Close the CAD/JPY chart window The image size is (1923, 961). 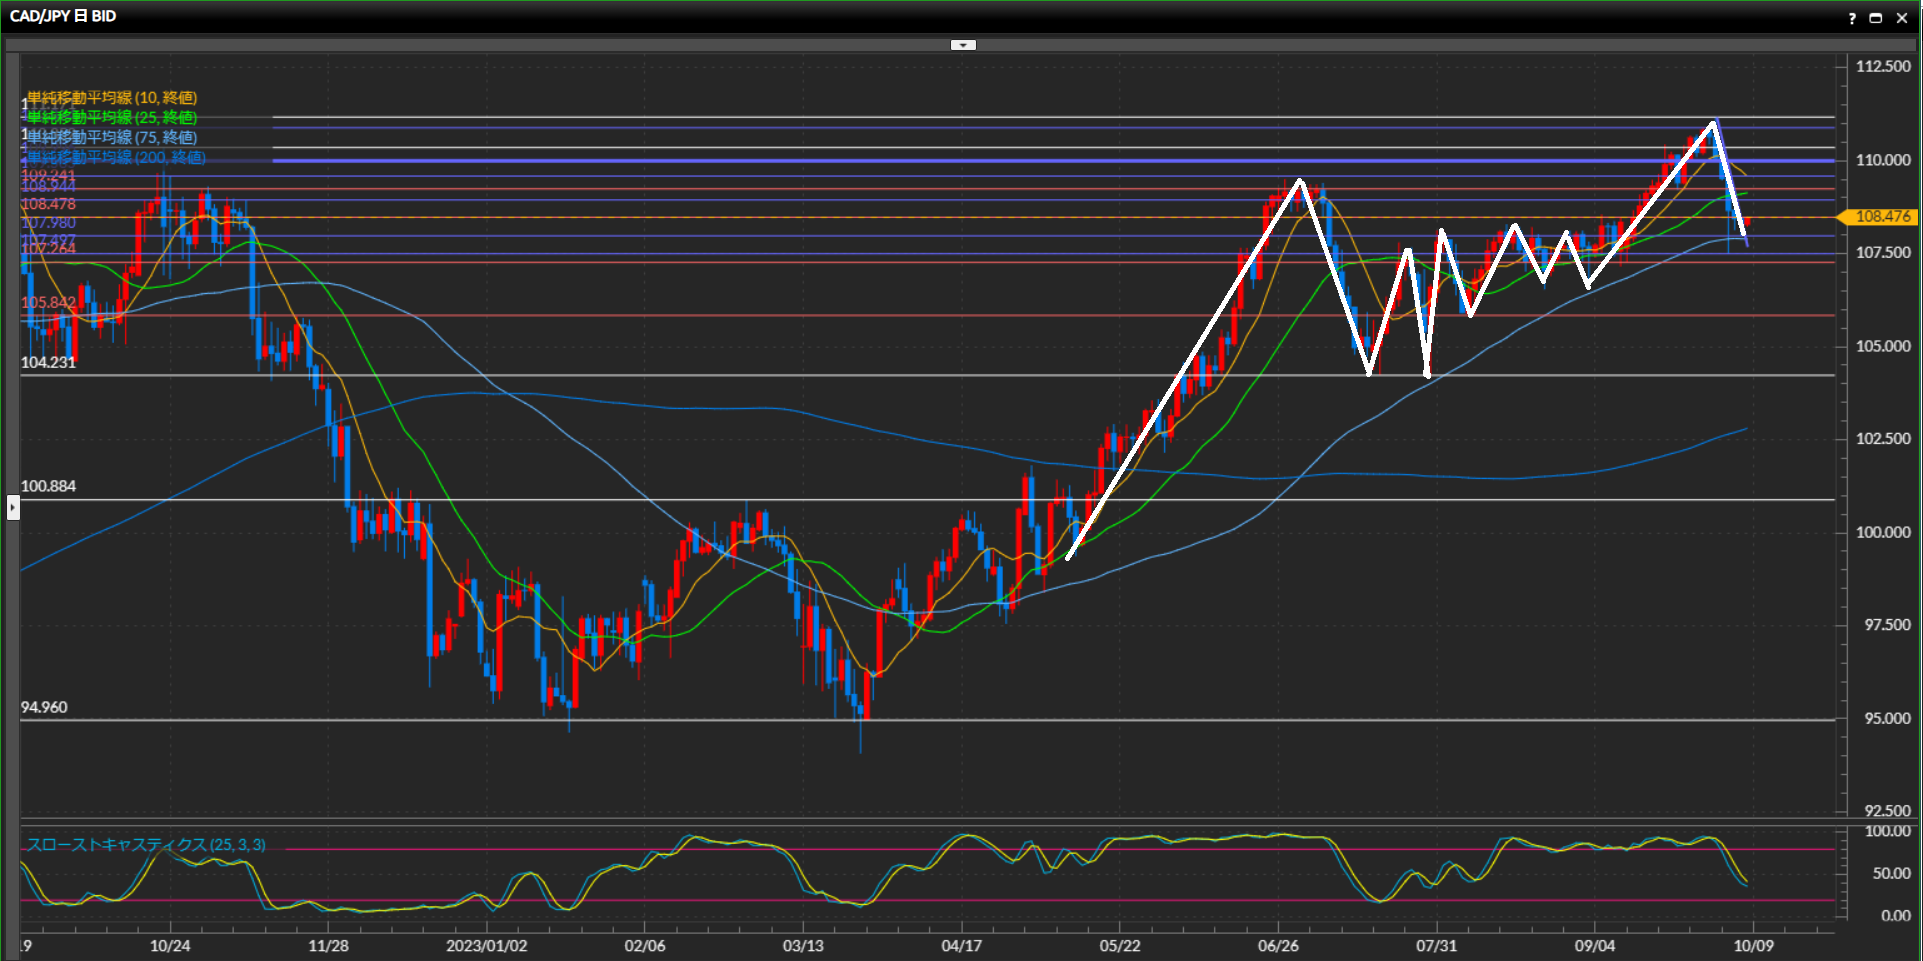(1902, 18)
